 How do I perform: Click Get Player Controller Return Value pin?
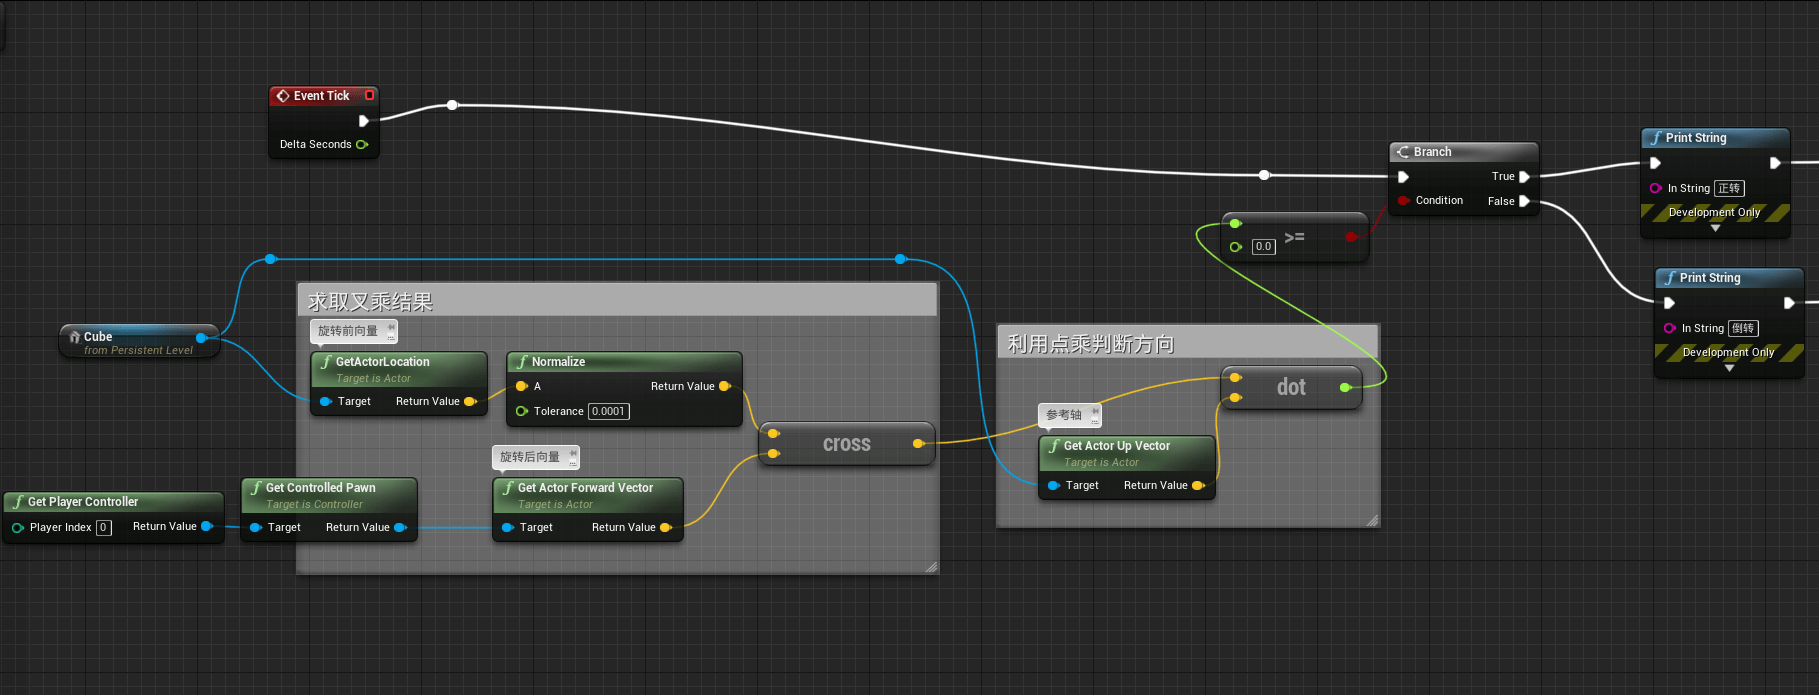[207, 526]
